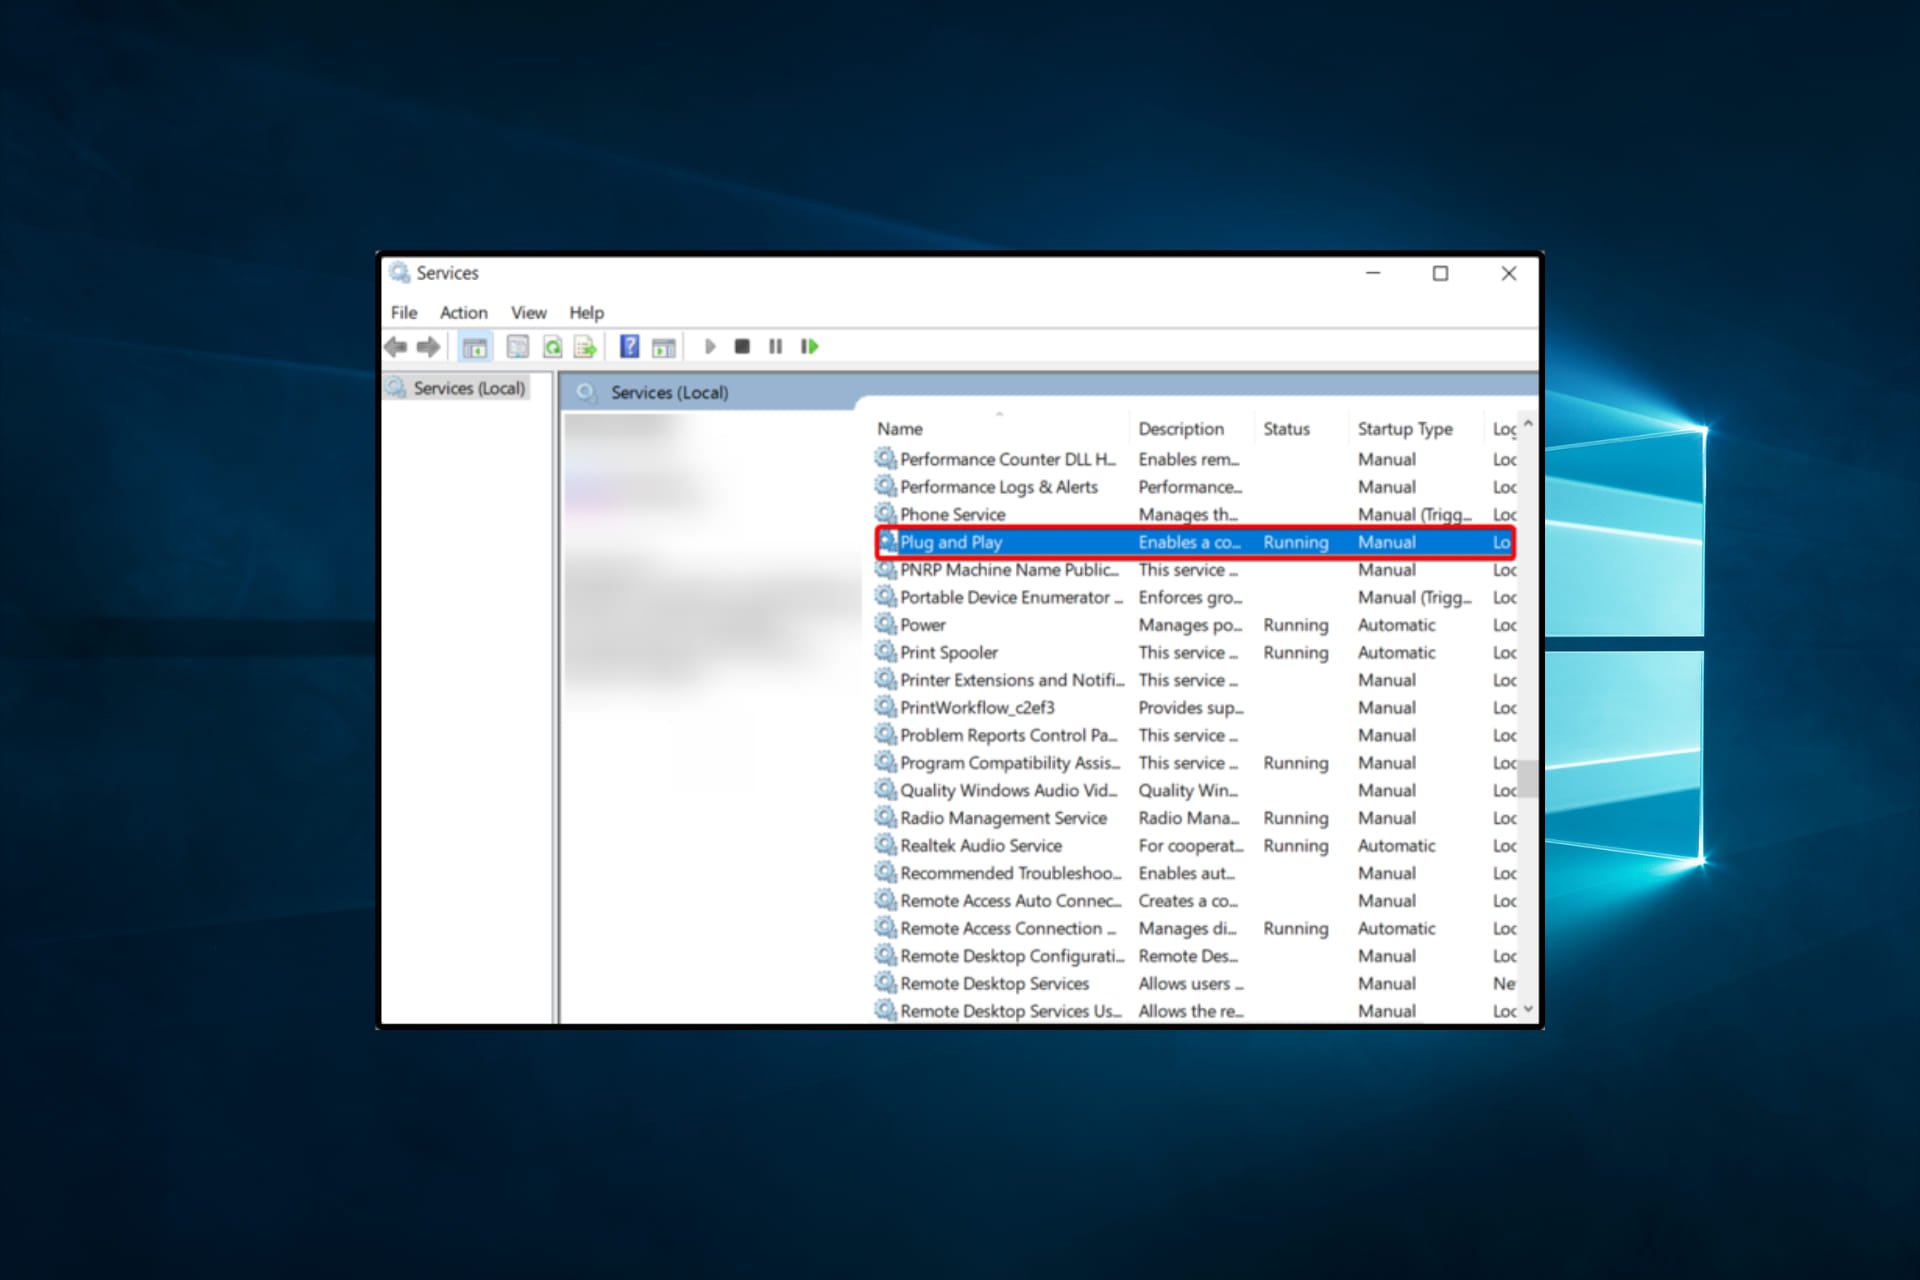Click the vertical scrollbar thumb

[1528, 779]
